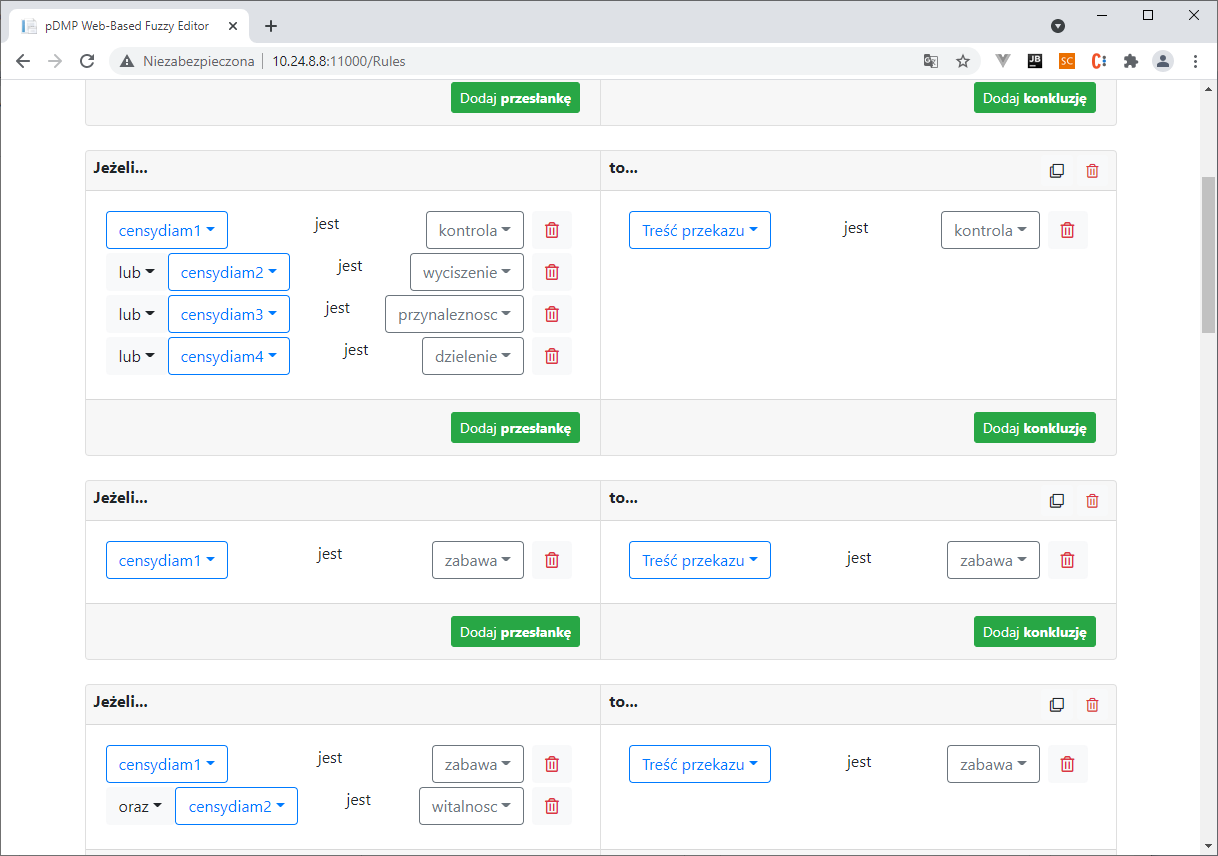
Task: Delete the censydiam2 wyciszenie premise row
Action: pyautogui.click(x=551, y=272)
